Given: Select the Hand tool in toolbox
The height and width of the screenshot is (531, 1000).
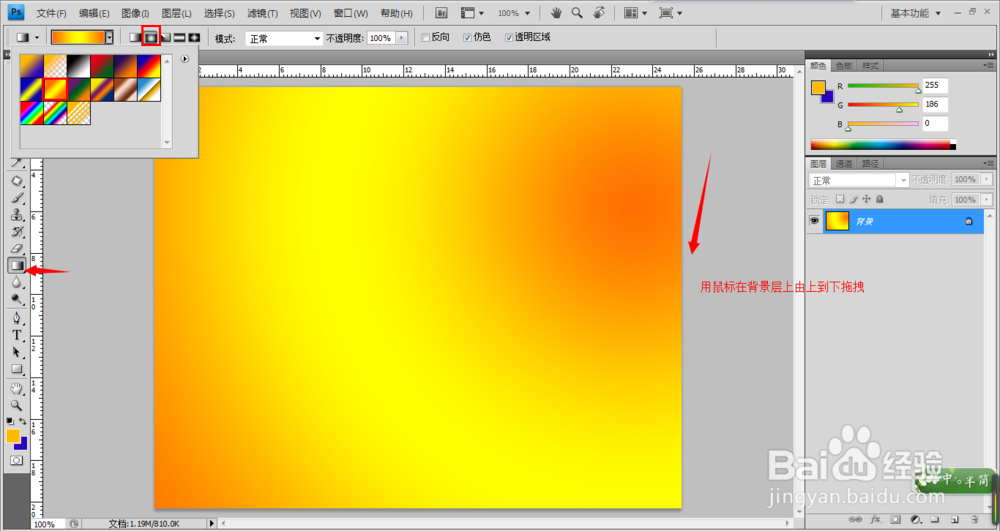Looking at the screenshot, I should pyautogui.click(x=17, y=388).
